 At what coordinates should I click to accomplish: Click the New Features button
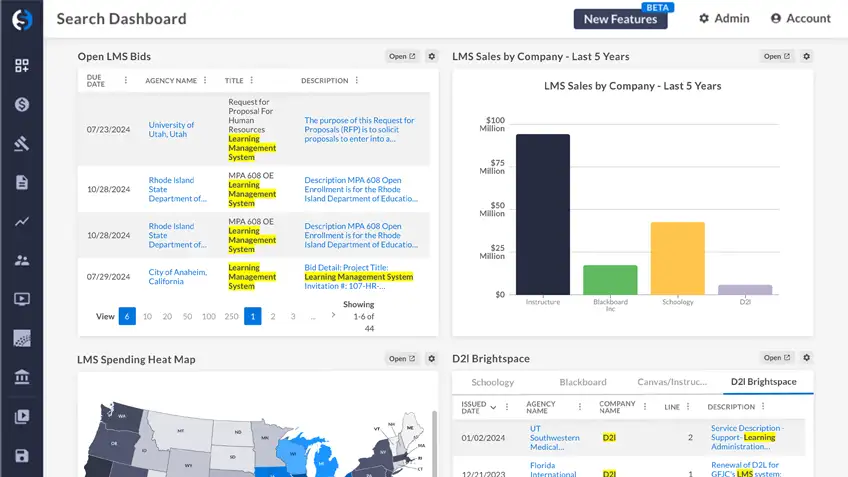click(x=620, y=19)
